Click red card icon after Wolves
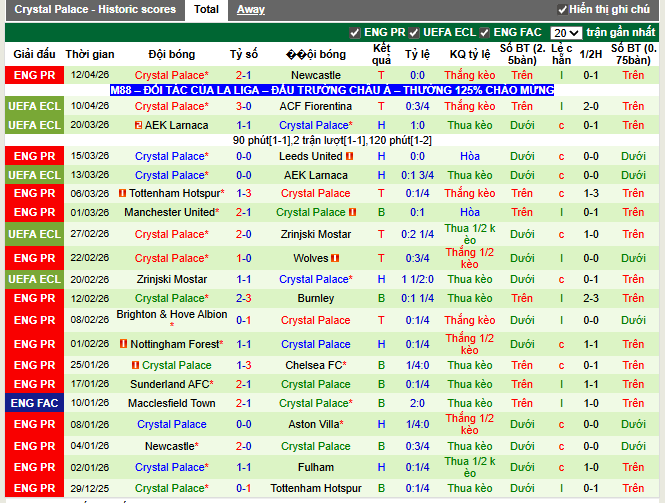Viewport: 665px width, 503px height. click(x=336, y=257)
